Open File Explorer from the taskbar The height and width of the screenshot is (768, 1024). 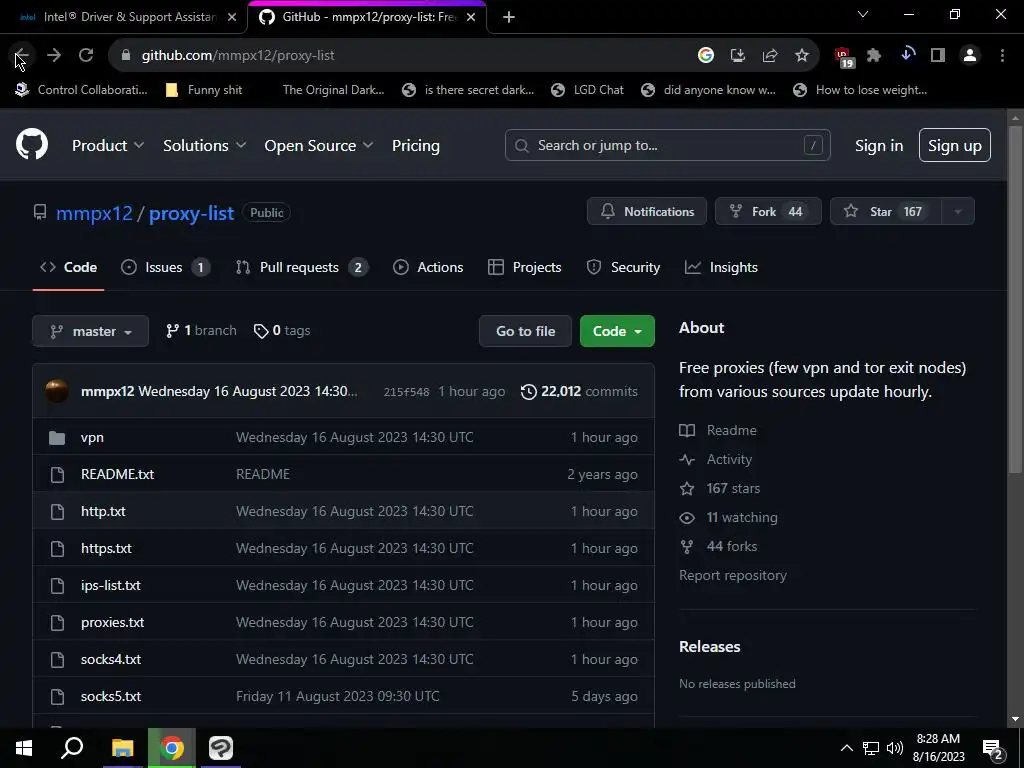coord(122,748)
